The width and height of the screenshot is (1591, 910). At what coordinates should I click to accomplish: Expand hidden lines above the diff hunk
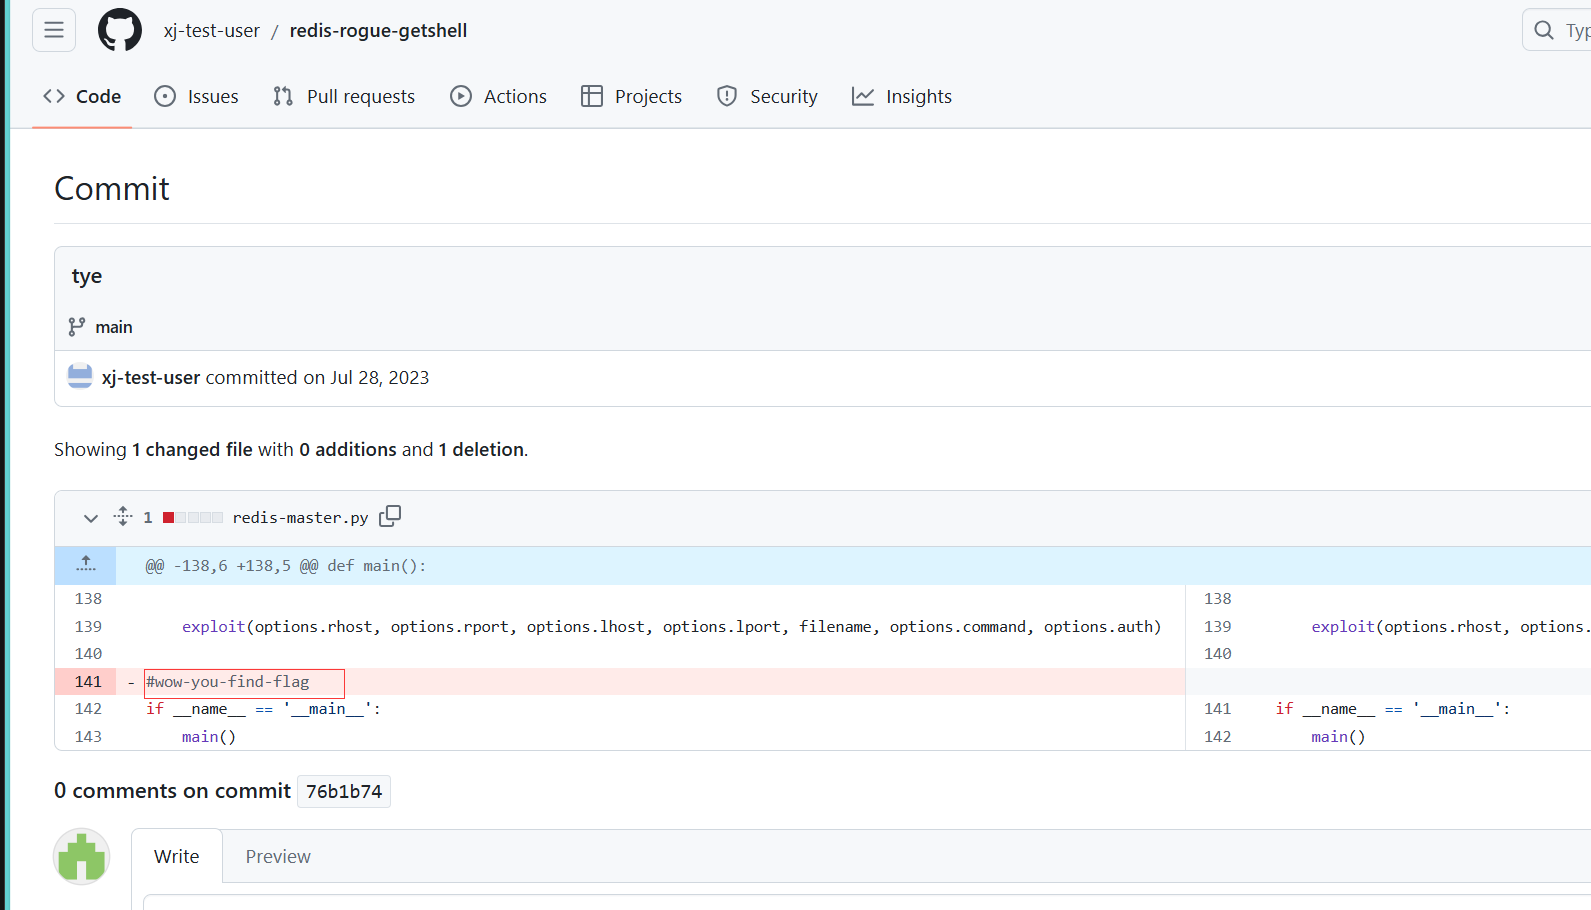point(86,565)
